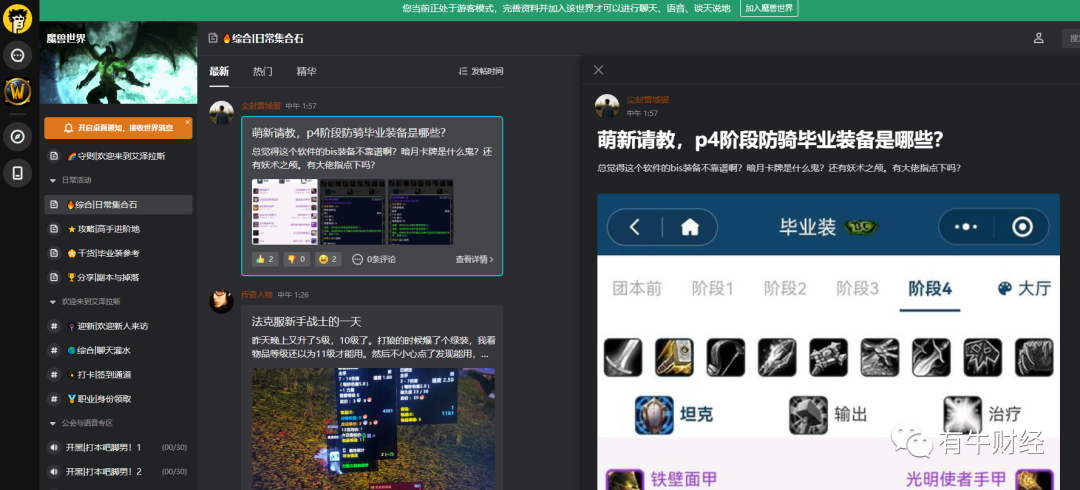Image resolution: width=1080 pixels, height=490 pixels.
Task: Open the 攻略|高手进阶地 channel
Action: pos(118,229)
